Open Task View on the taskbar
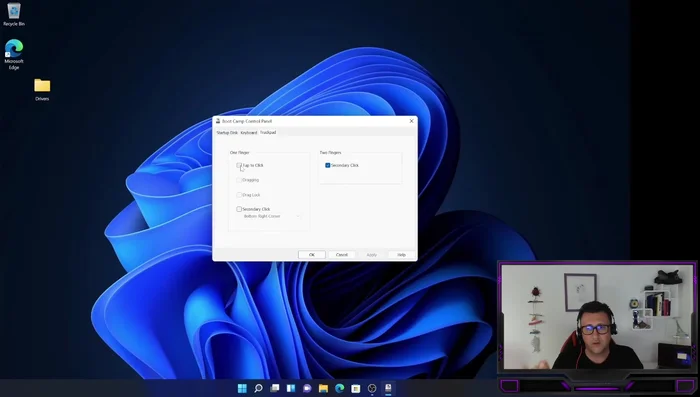700x397 pixels. (x=275, y=388)
